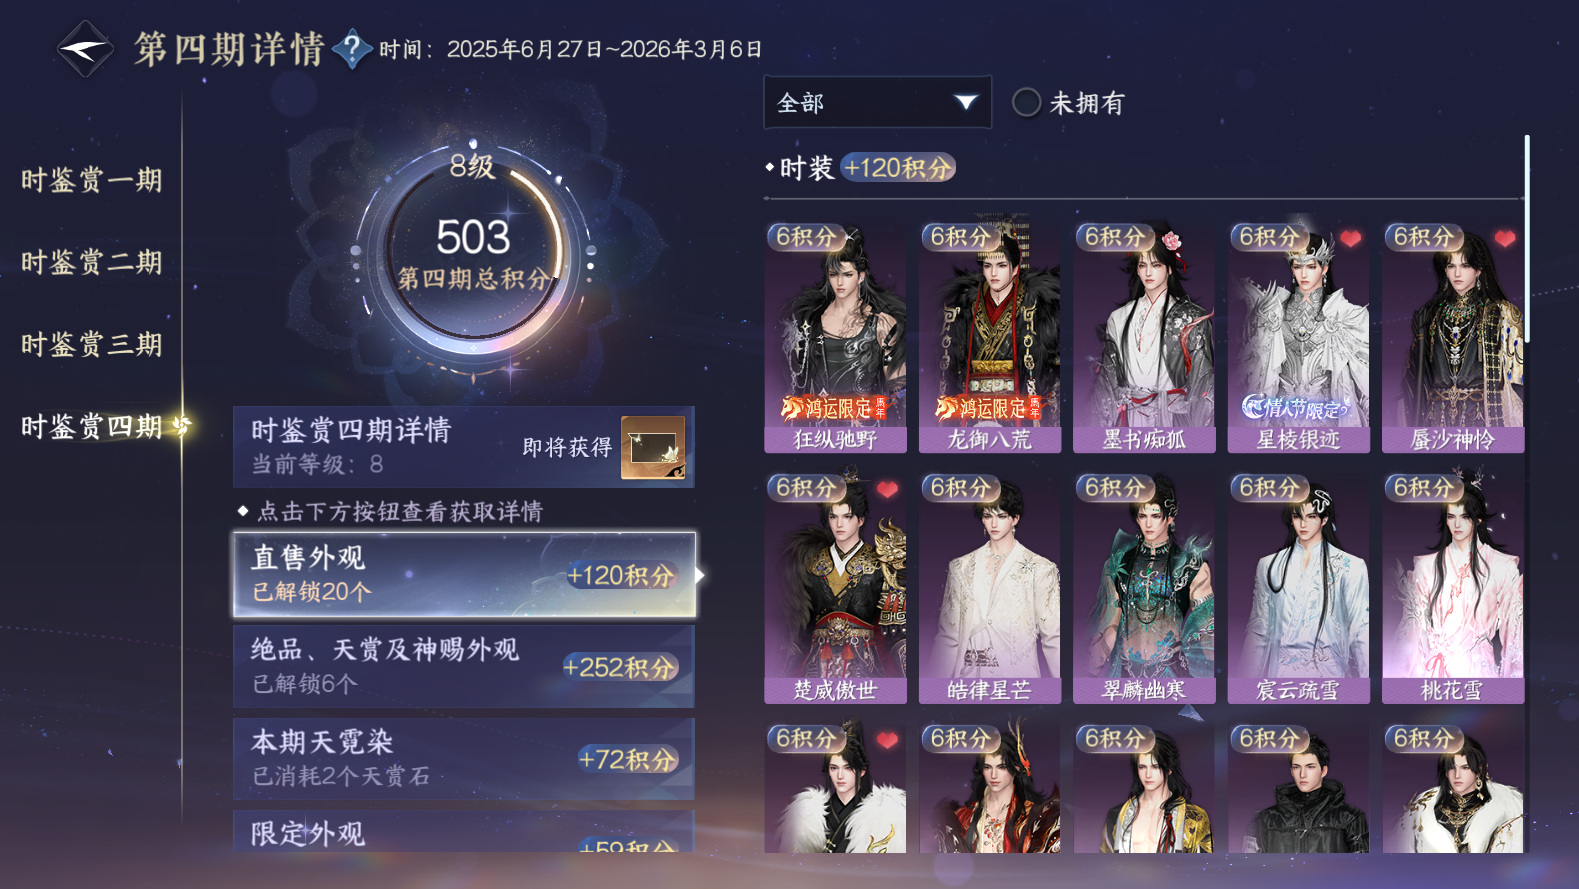Click the back arrow diamond icon
This screenshot has width=1579, height=889.
click(x=84, y=48)
